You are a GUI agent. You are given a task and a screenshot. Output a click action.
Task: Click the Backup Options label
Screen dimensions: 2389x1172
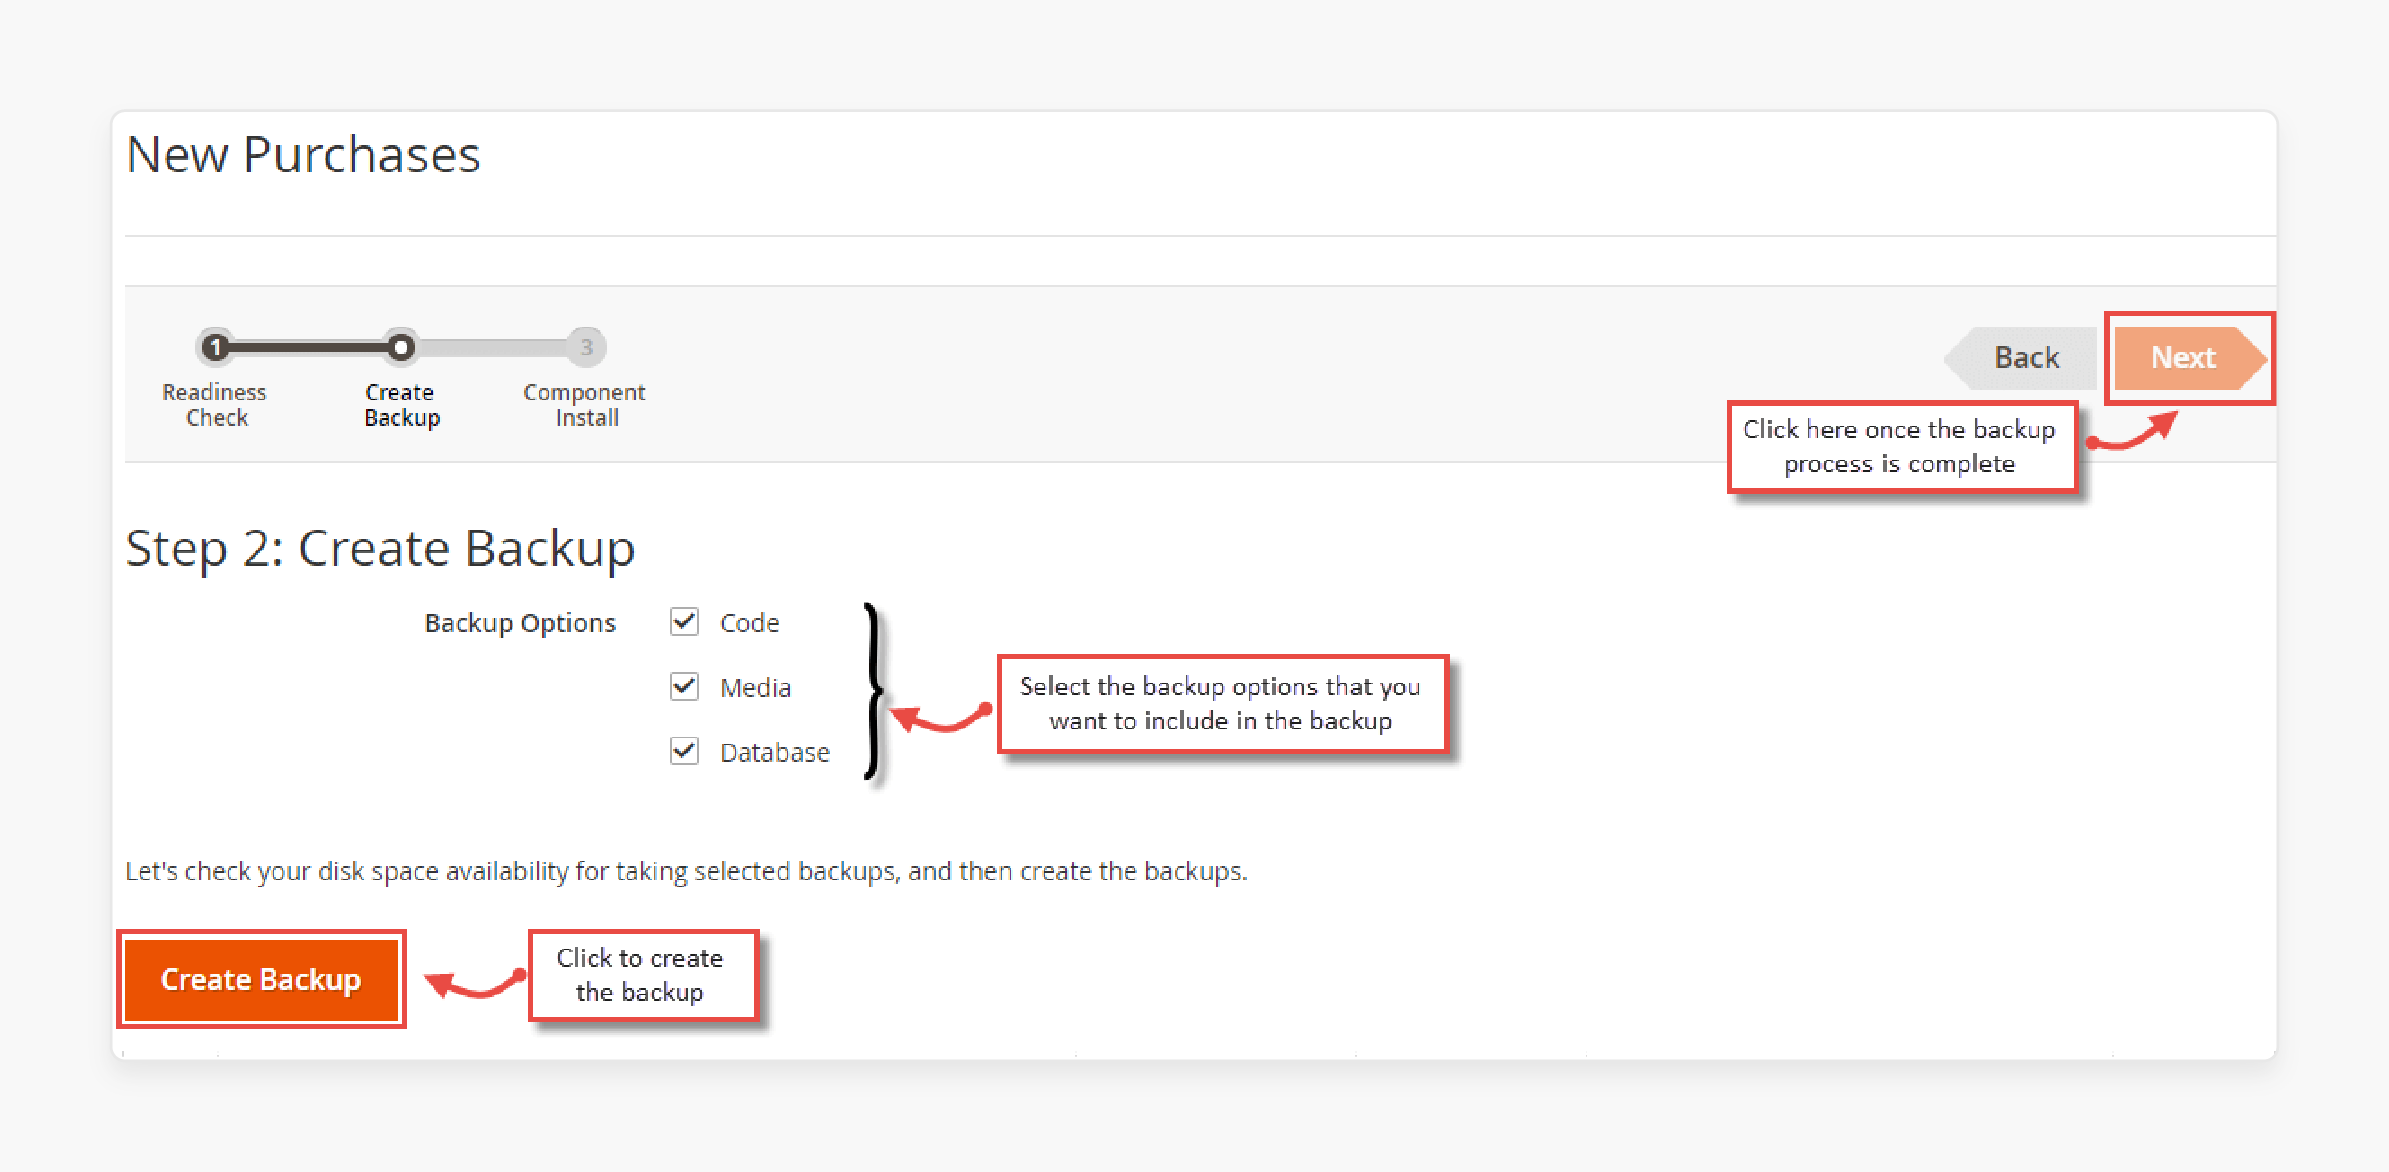click(520, 623)
